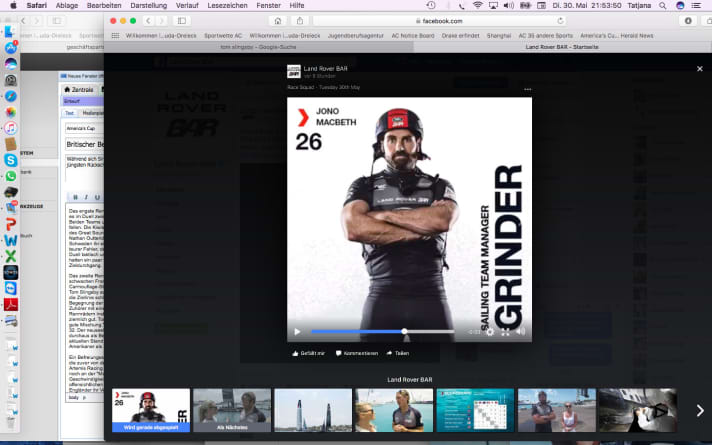Mute the video volume speaker
This screenshot has height=445, width=712.
[x=521, y=332]
